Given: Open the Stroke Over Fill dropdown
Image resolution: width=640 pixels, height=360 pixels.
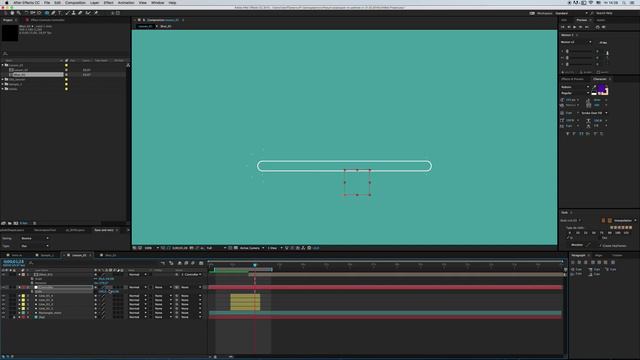Looking at the screenshot, I should tap(594, 113).
